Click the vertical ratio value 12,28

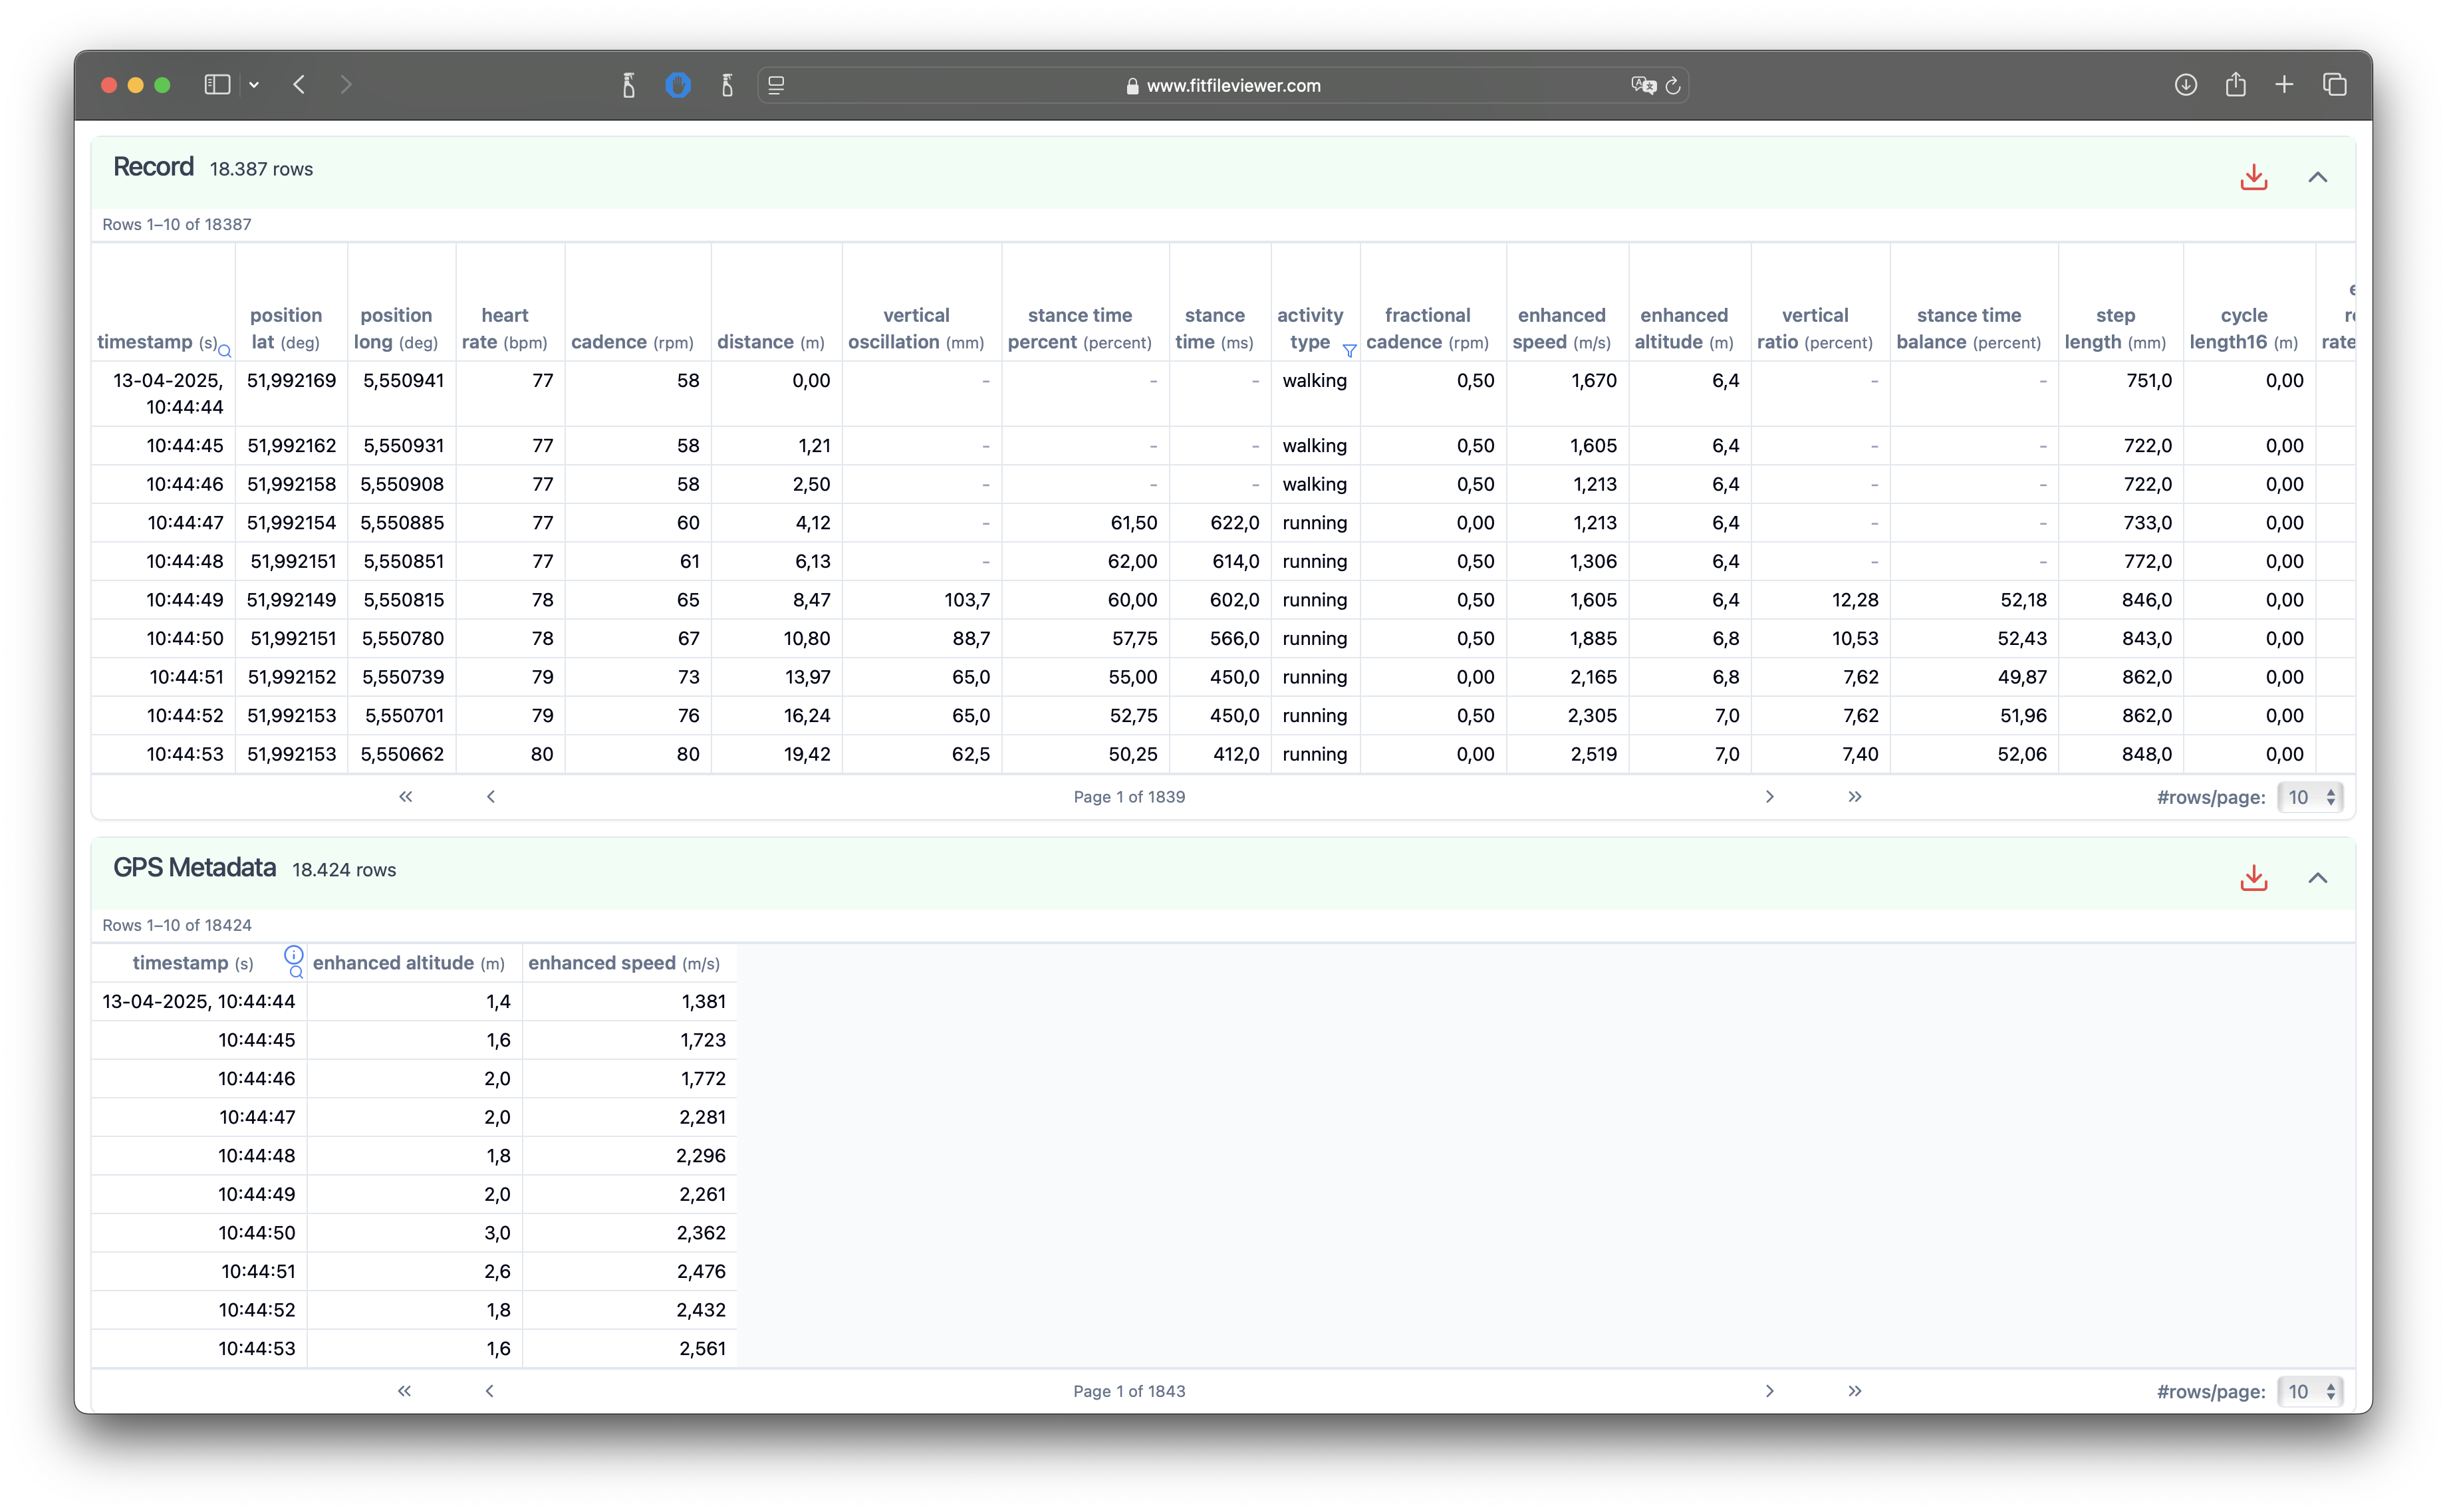pos(1855,600)
